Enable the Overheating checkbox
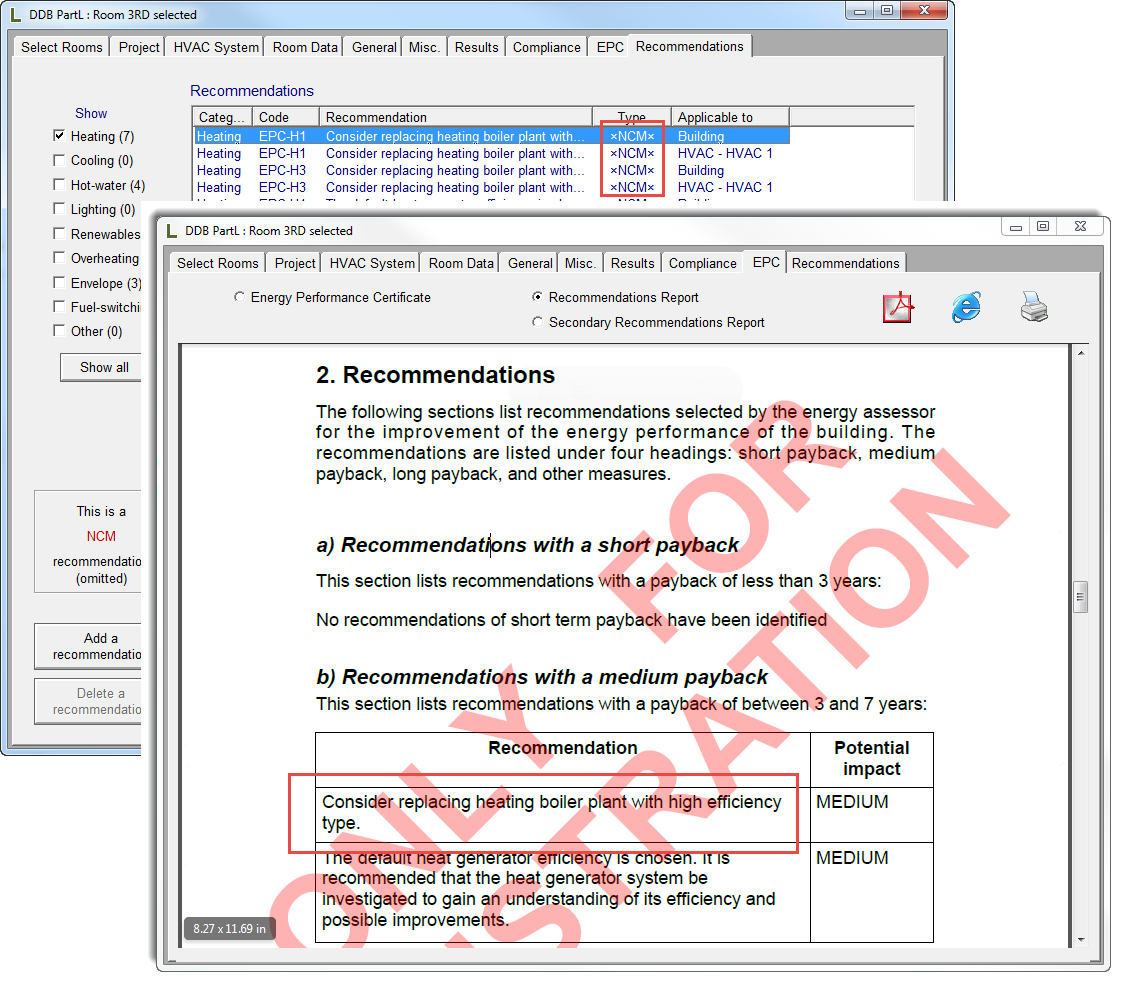Viewport: 1136px width, 986px height. coord(59,258)
